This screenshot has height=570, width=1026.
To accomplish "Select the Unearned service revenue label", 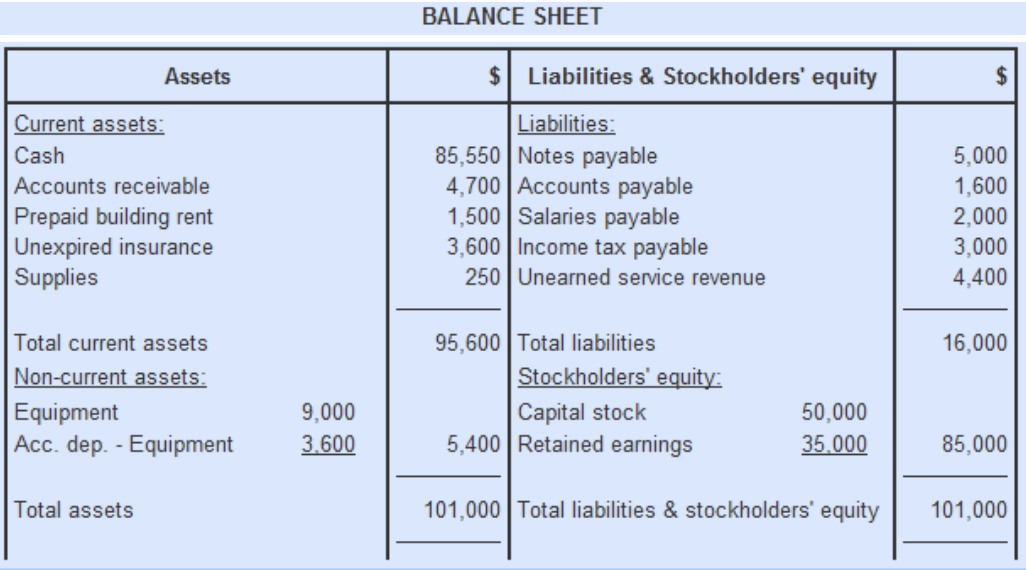I will 641,277.
